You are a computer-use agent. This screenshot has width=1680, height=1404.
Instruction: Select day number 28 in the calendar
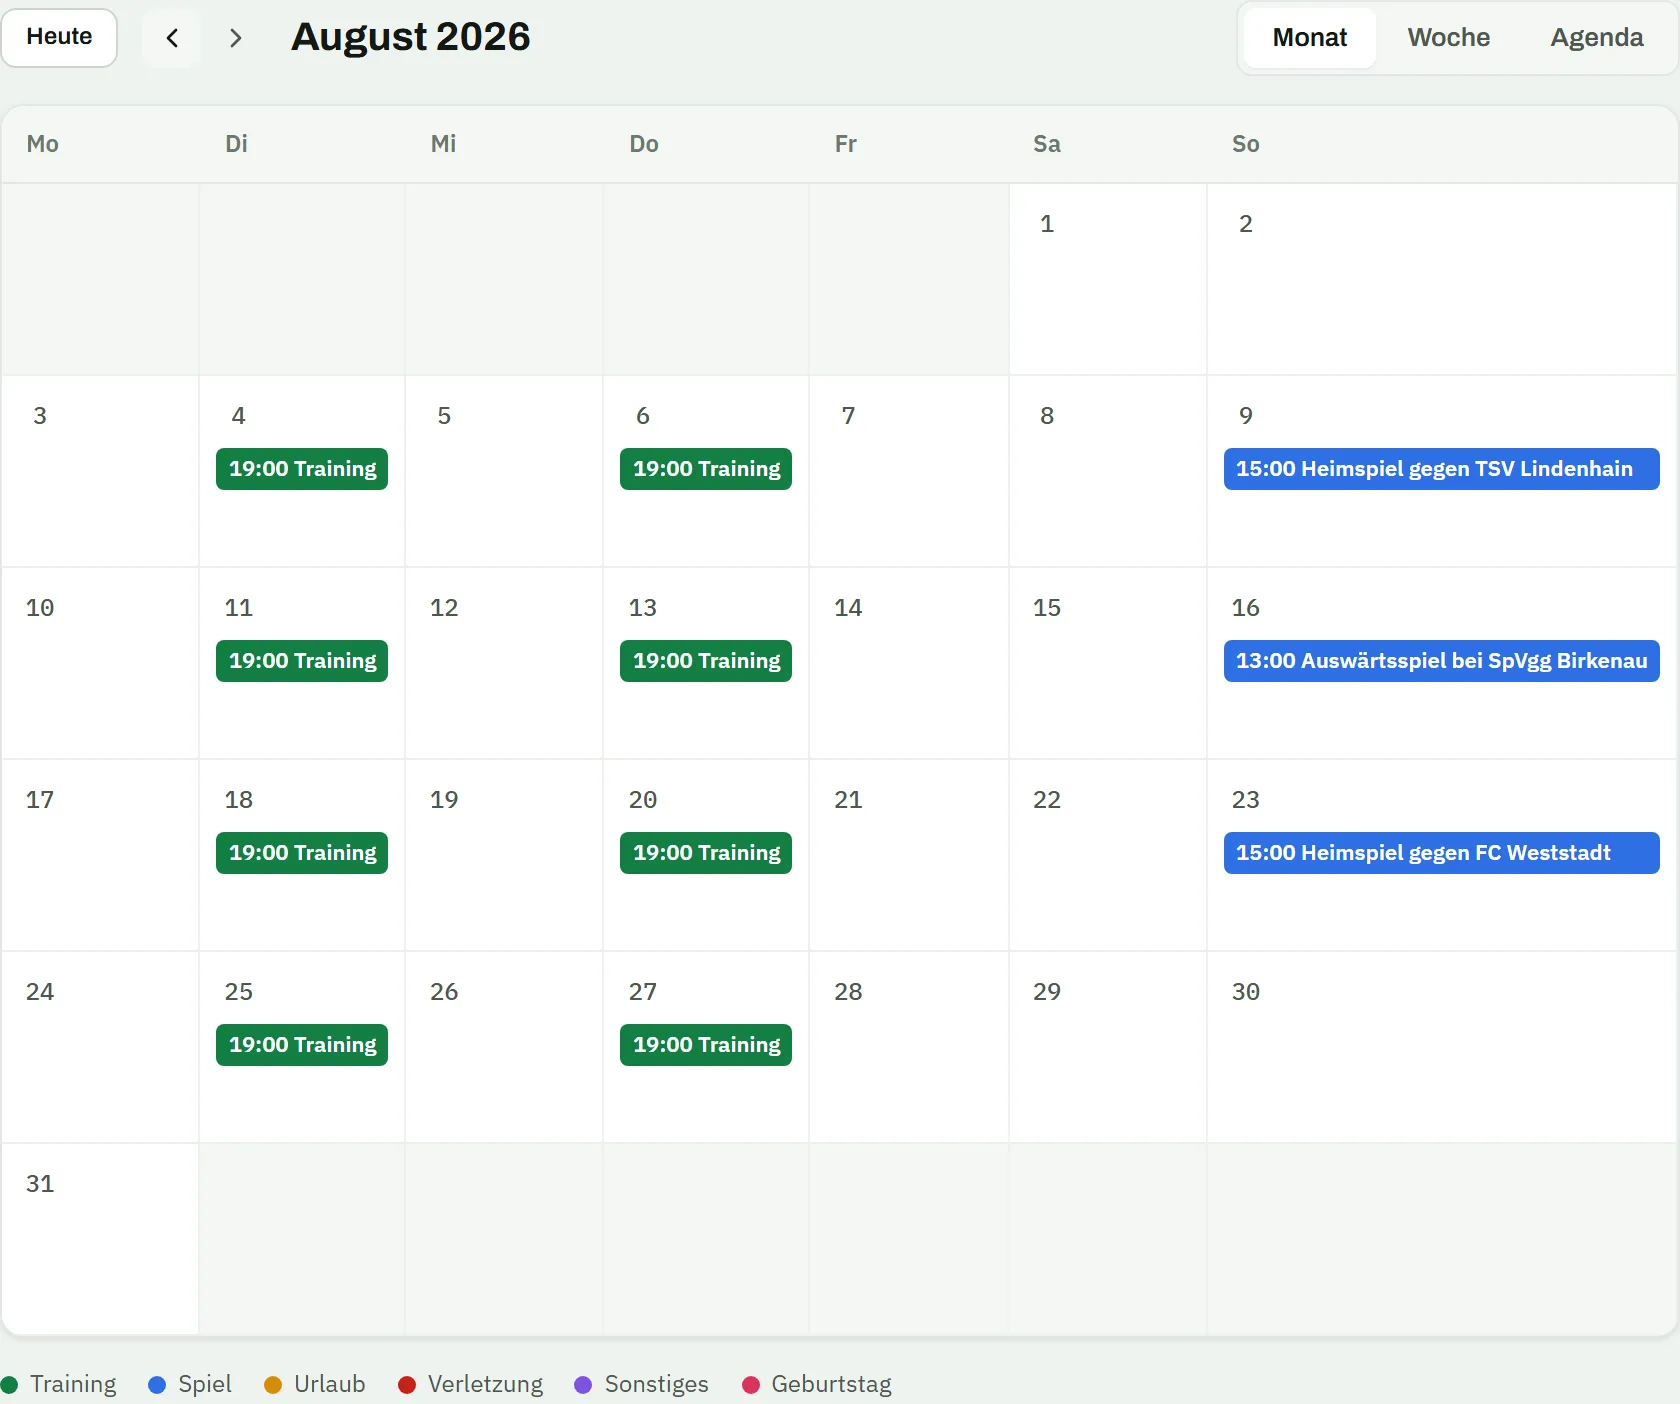coord(848,992)
